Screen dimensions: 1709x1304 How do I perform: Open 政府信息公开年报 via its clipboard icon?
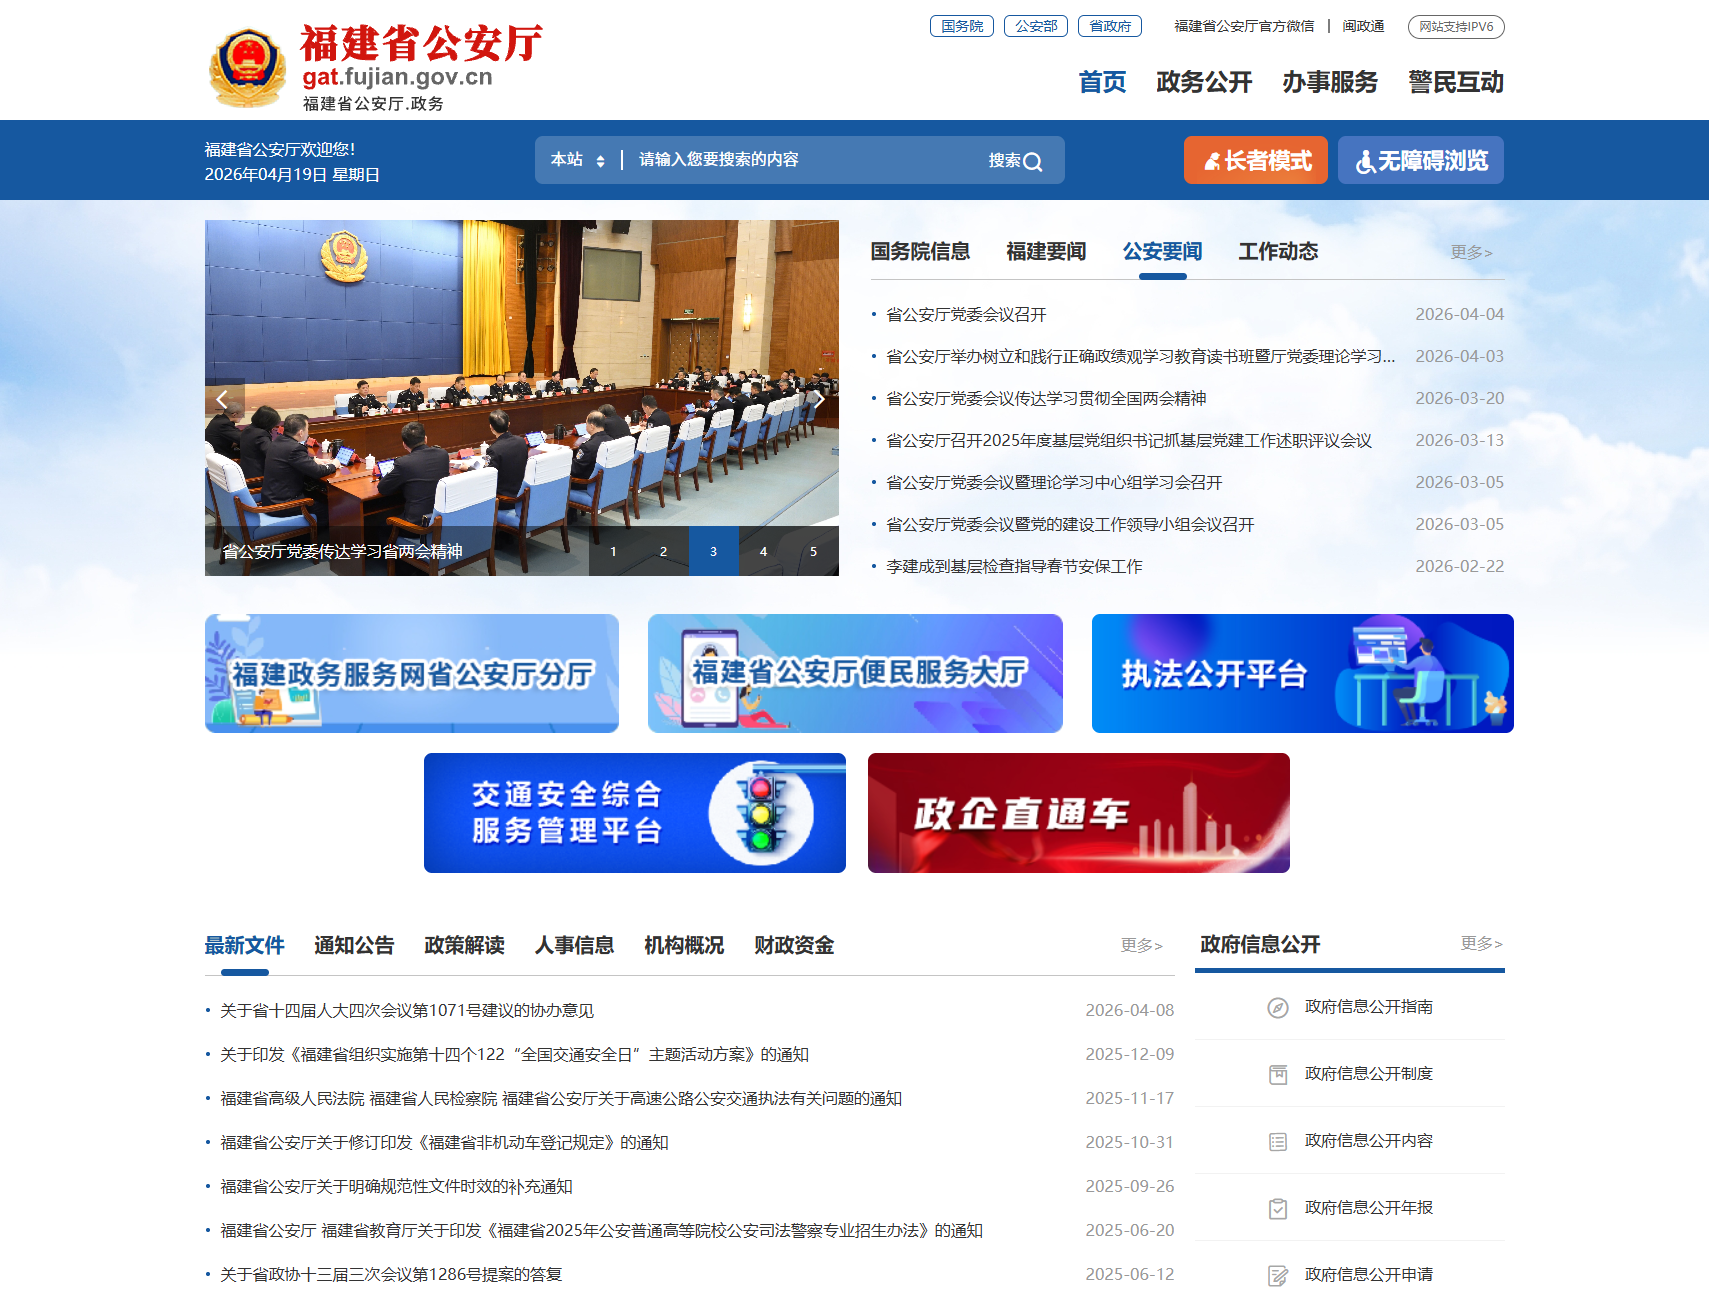(1276, 1207)
